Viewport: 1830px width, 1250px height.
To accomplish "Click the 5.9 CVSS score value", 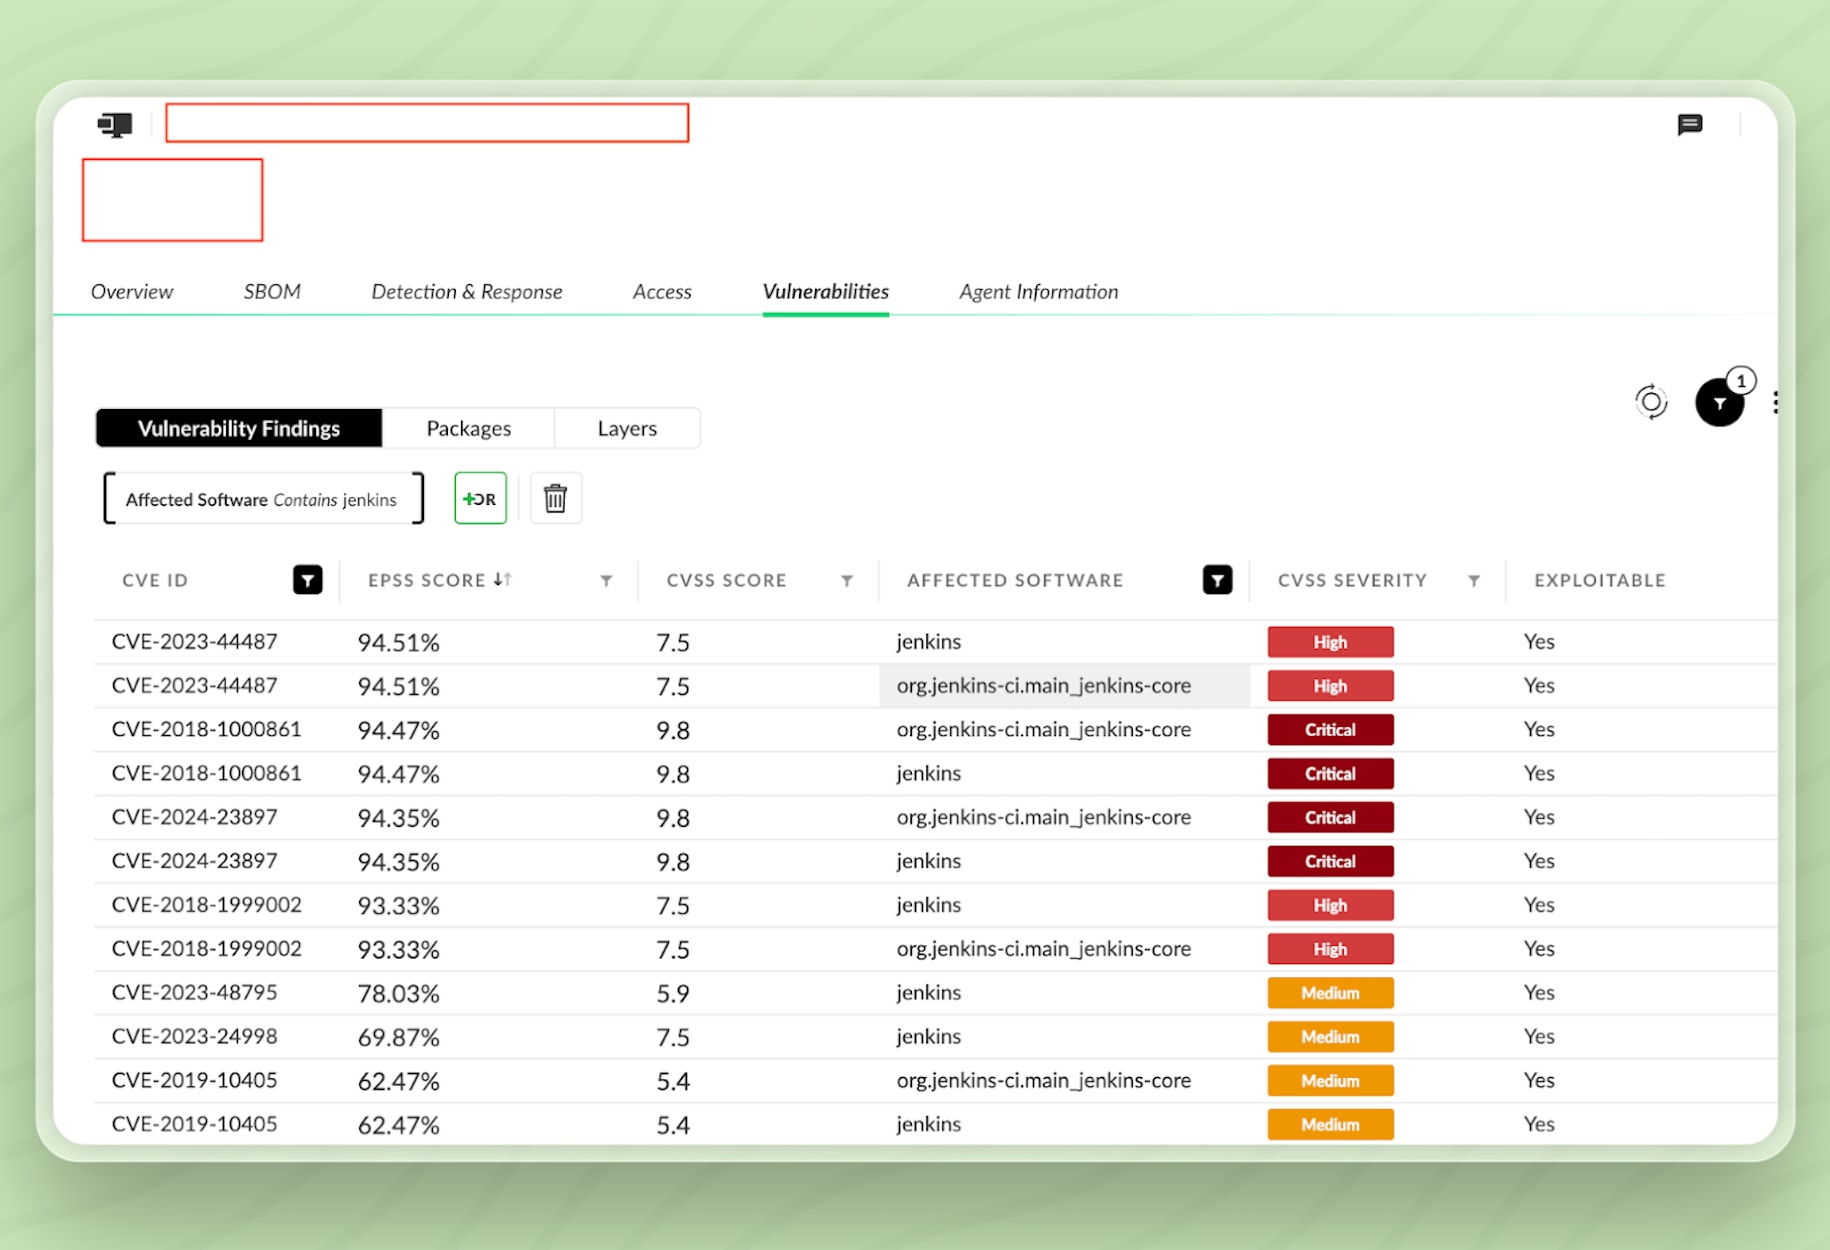I will pos(673,993).
